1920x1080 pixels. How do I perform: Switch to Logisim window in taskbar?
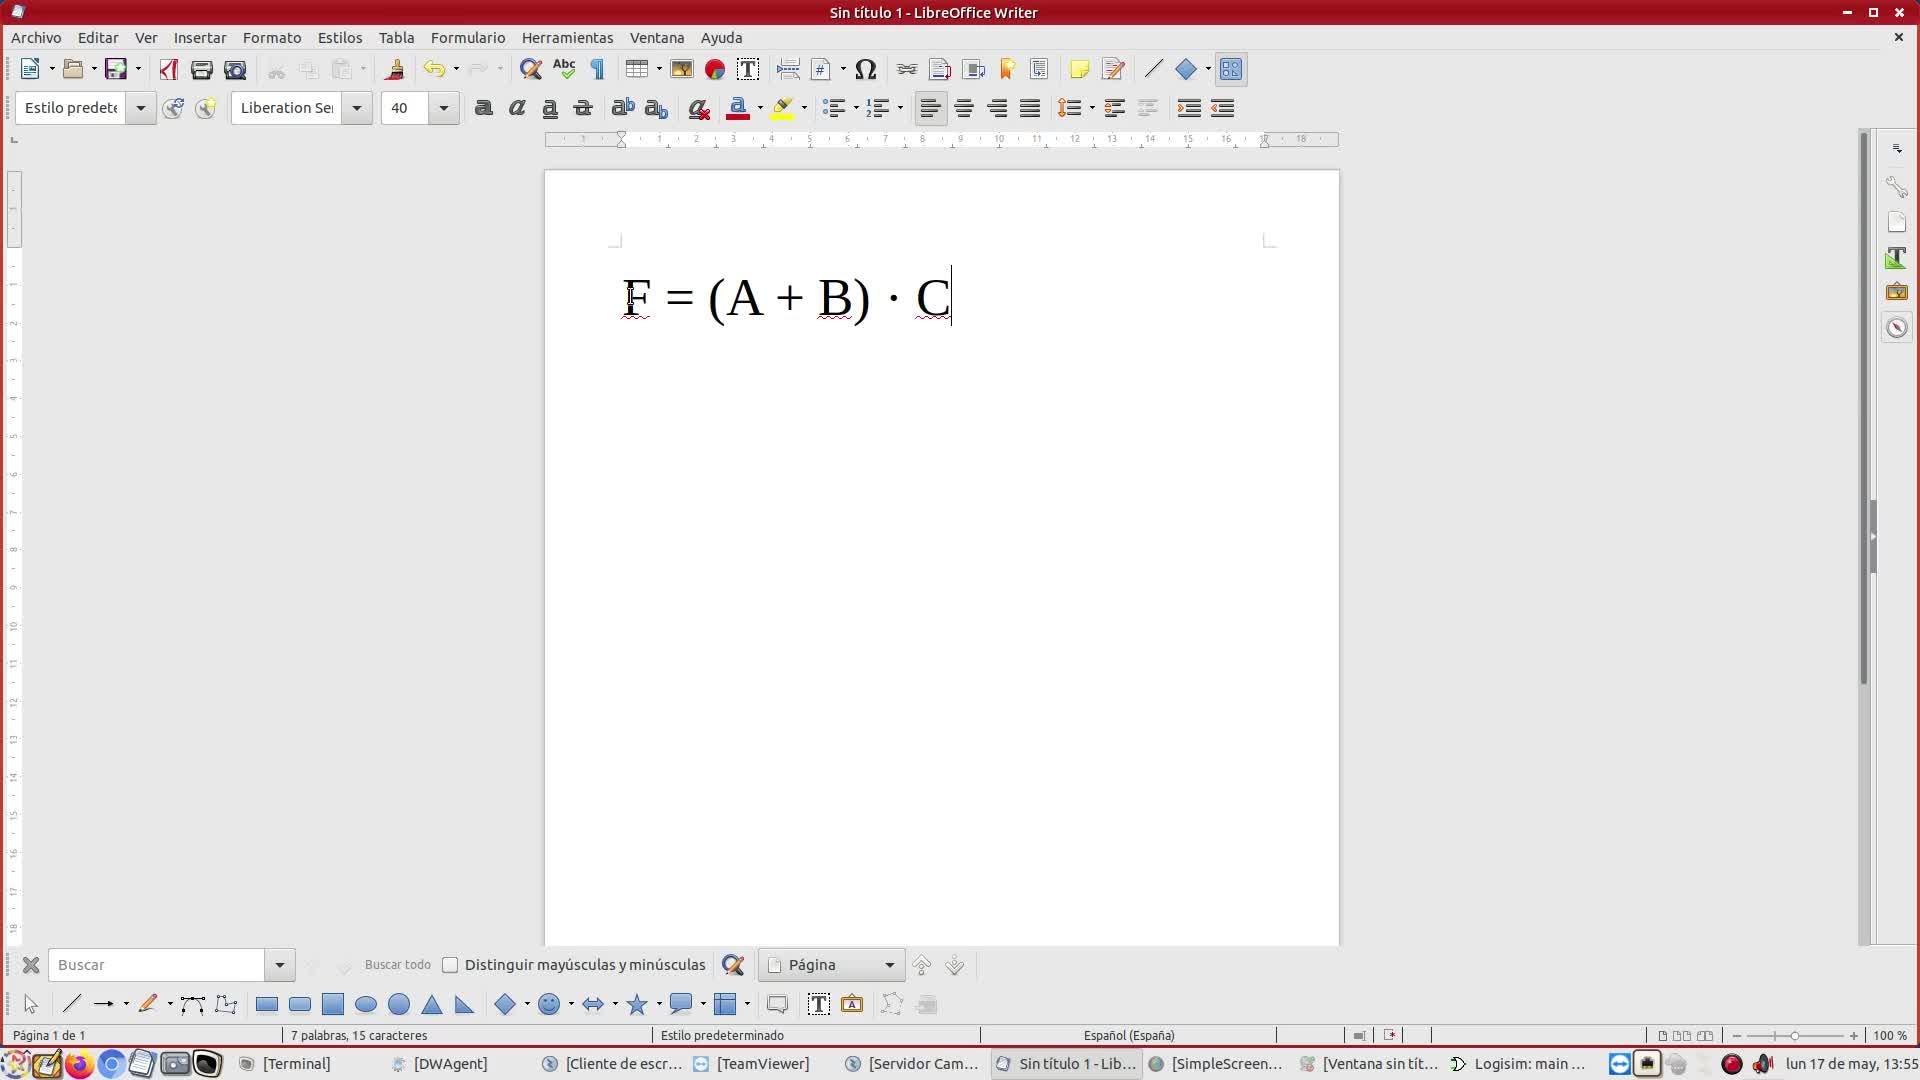click(1520, 1063)
